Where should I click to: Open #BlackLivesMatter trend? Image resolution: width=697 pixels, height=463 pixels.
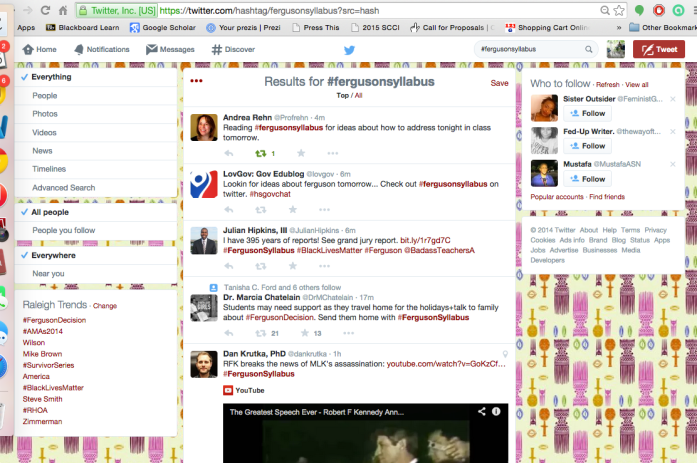(53, 387)
